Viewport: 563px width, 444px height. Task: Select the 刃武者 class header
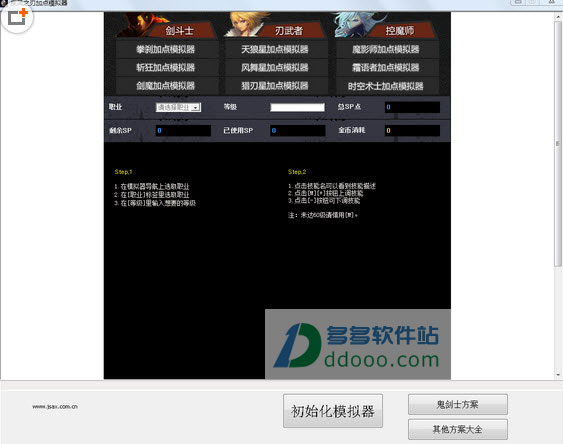(x=288, y=31)
